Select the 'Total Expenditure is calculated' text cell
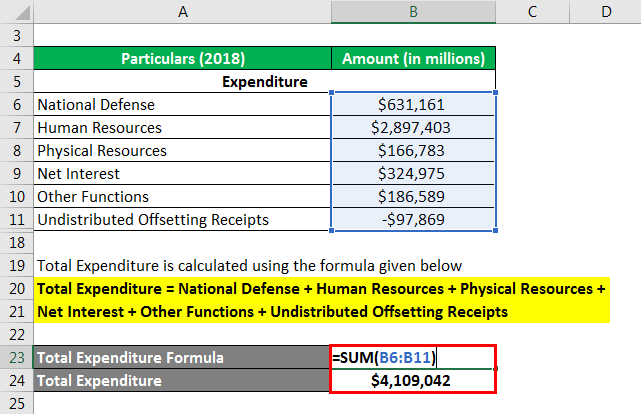 (x=249, y=266)
